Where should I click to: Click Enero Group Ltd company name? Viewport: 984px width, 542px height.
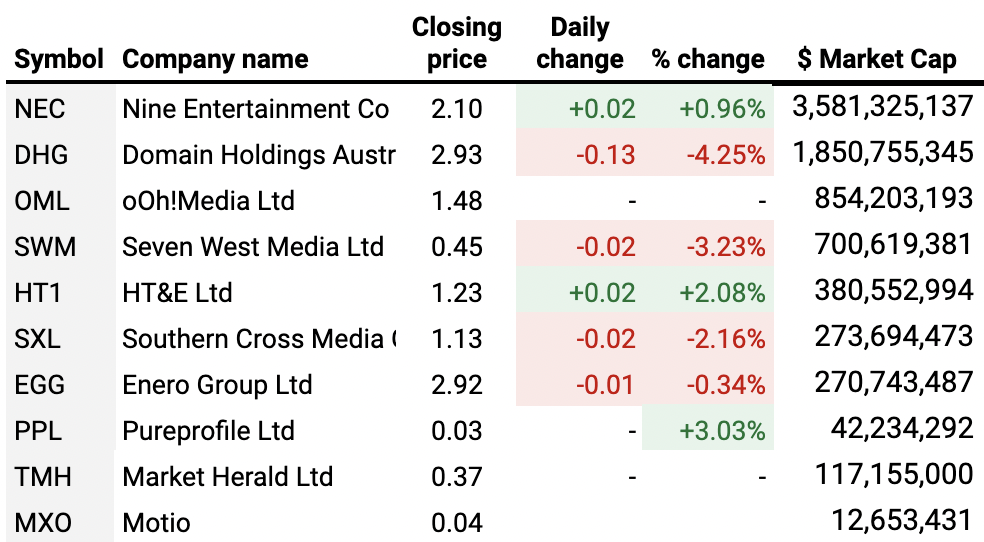coord(217,385)
